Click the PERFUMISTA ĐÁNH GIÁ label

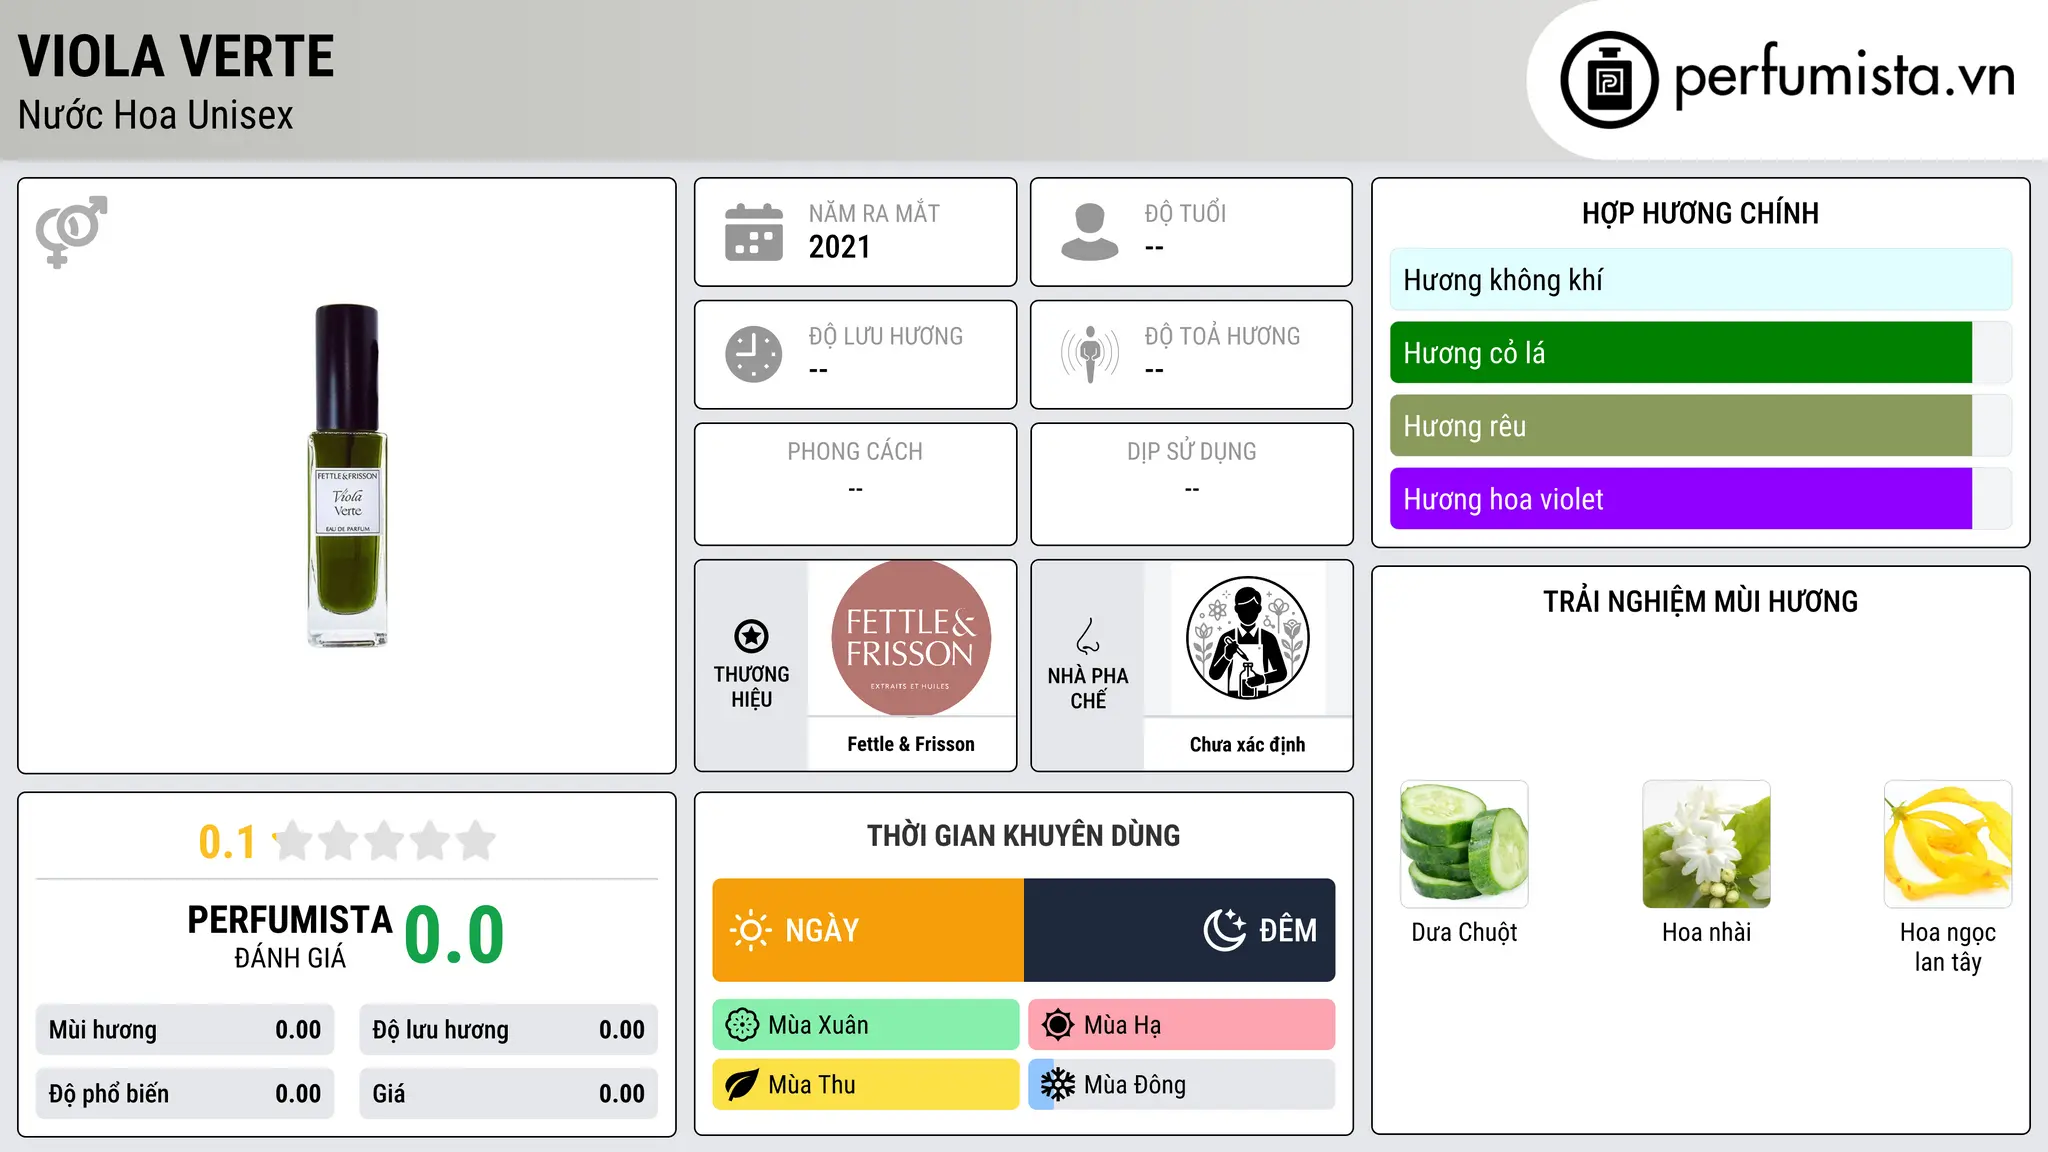pos(290,936)
